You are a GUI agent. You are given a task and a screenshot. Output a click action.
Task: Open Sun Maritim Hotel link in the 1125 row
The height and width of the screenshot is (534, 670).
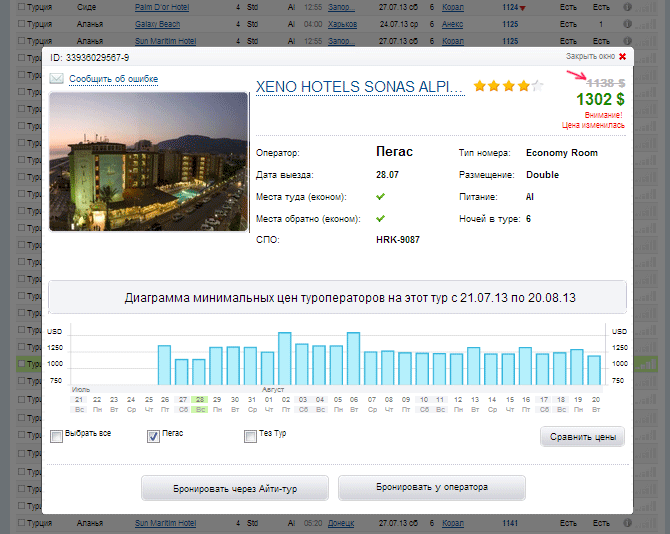point(165,41)
